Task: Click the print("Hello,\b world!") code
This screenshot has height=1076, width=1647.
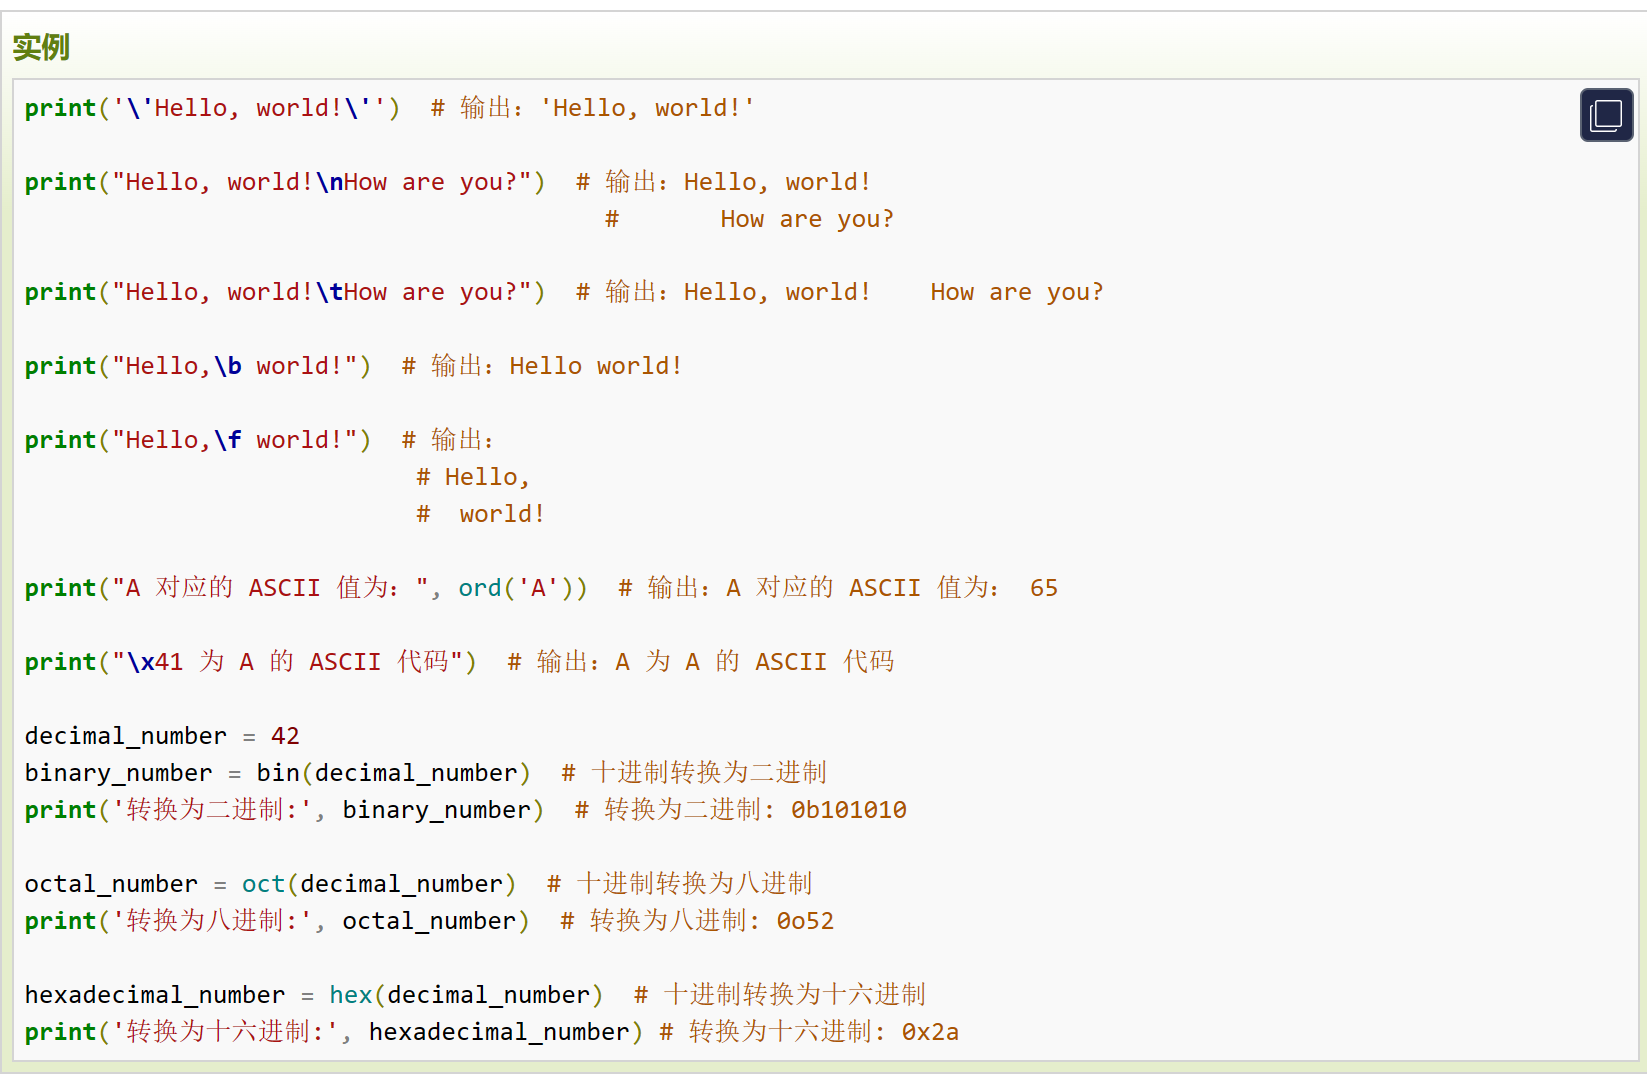Action: [198, 366]
